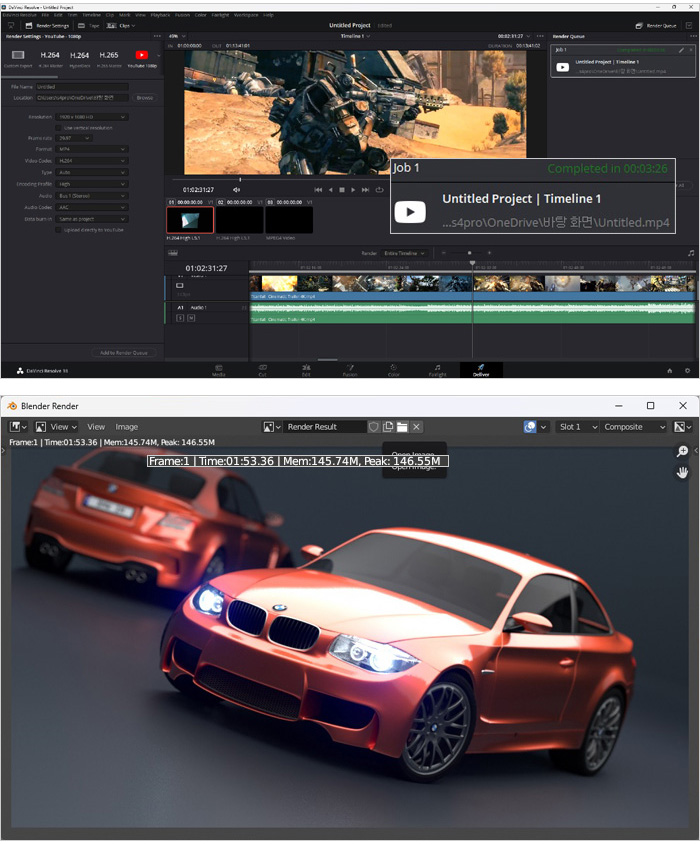The width and height of the screenshot is (700, 844).
Task: Click Add to Render Queue button
Action: (124, 353)
